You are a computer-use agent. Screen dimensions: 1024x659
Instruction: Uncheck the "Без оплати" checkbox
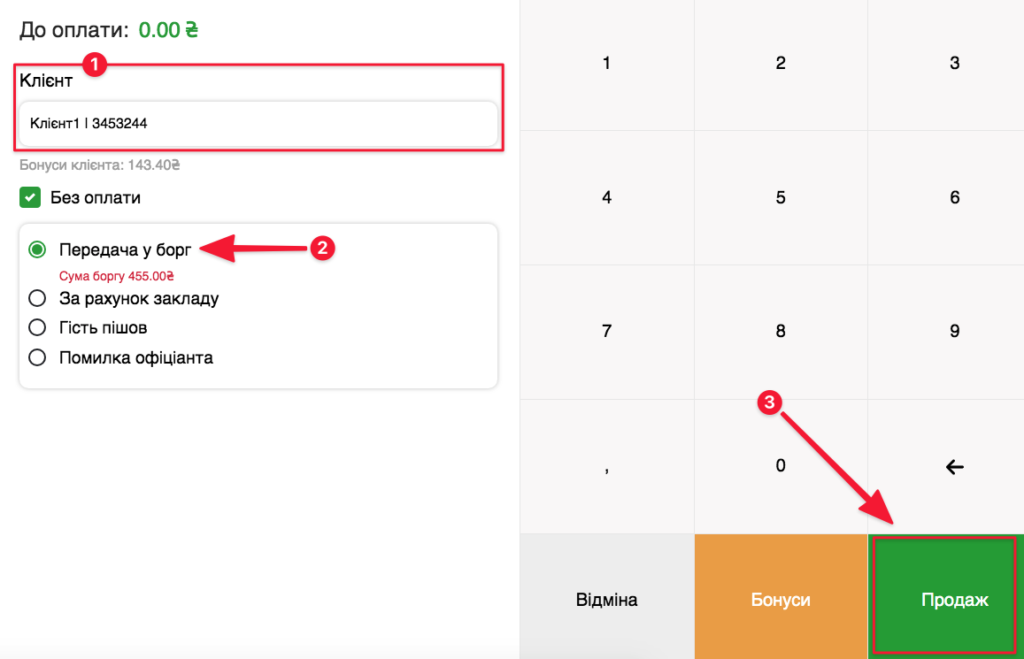(30, 198)
